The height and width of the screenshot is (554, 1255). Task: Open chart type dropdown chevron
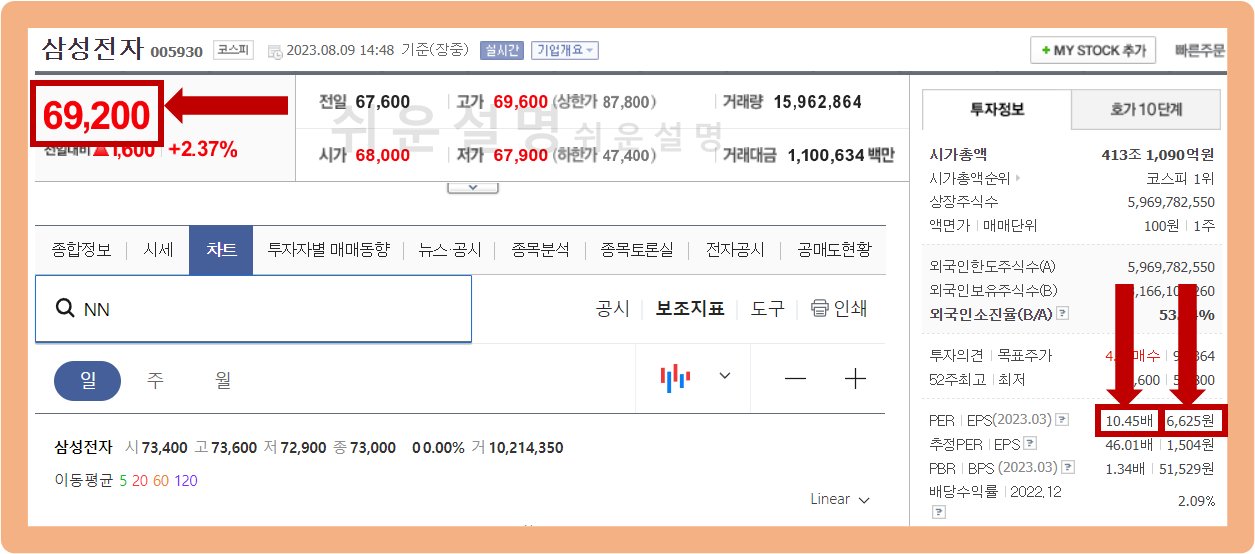725,376
